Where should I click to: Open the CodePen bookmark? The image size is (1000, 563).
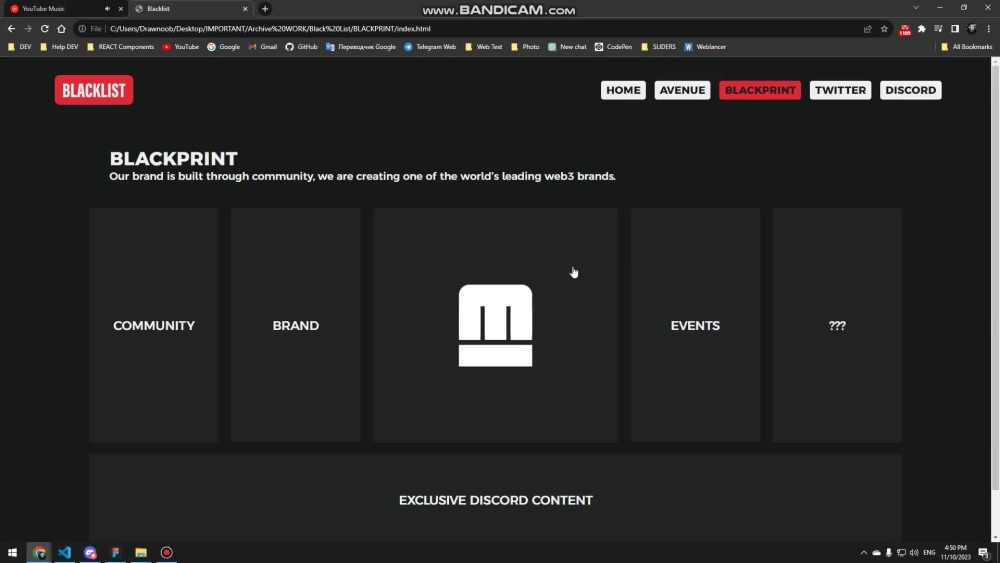614,47
